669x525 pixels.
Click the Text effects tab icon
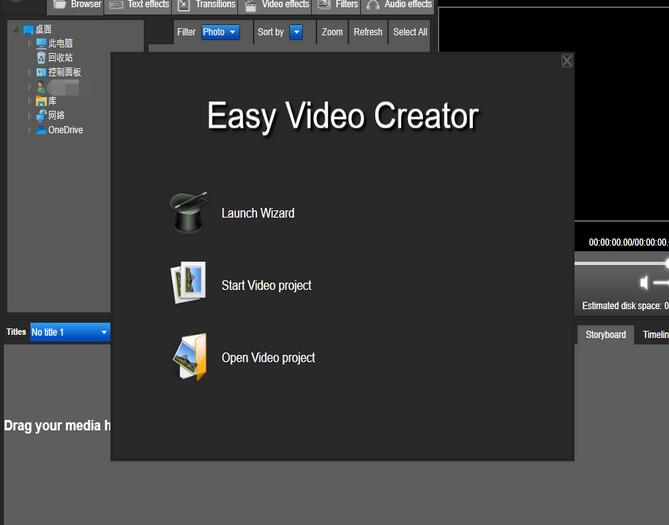pos(116,5)
